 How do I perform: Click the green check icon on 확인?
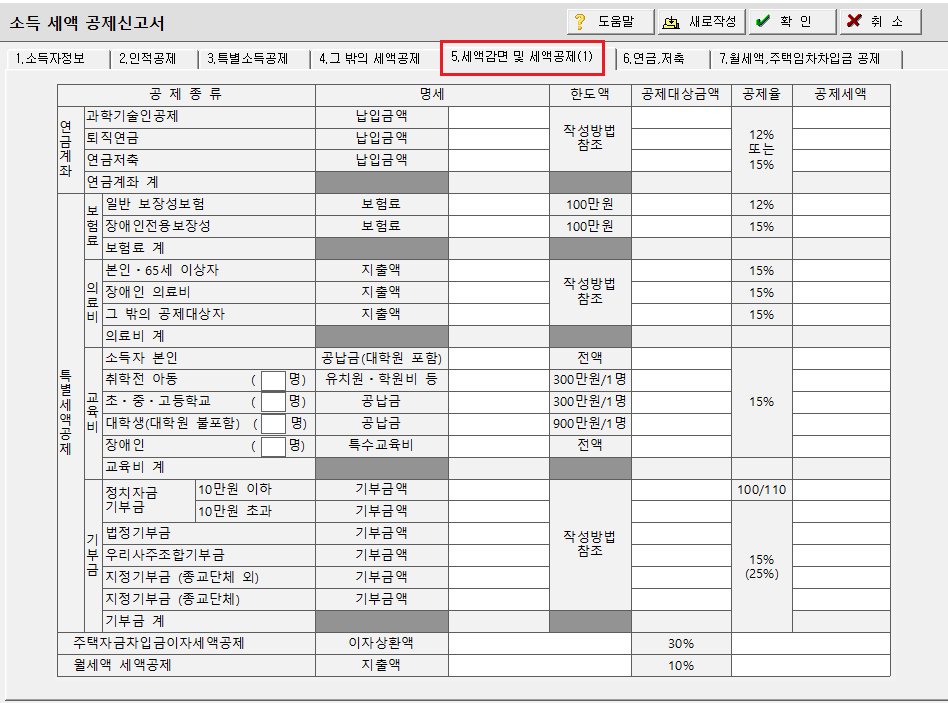763,21
